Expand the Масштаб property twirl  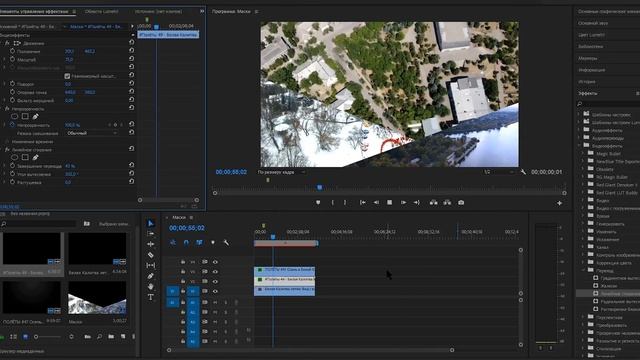pos(5,60)
